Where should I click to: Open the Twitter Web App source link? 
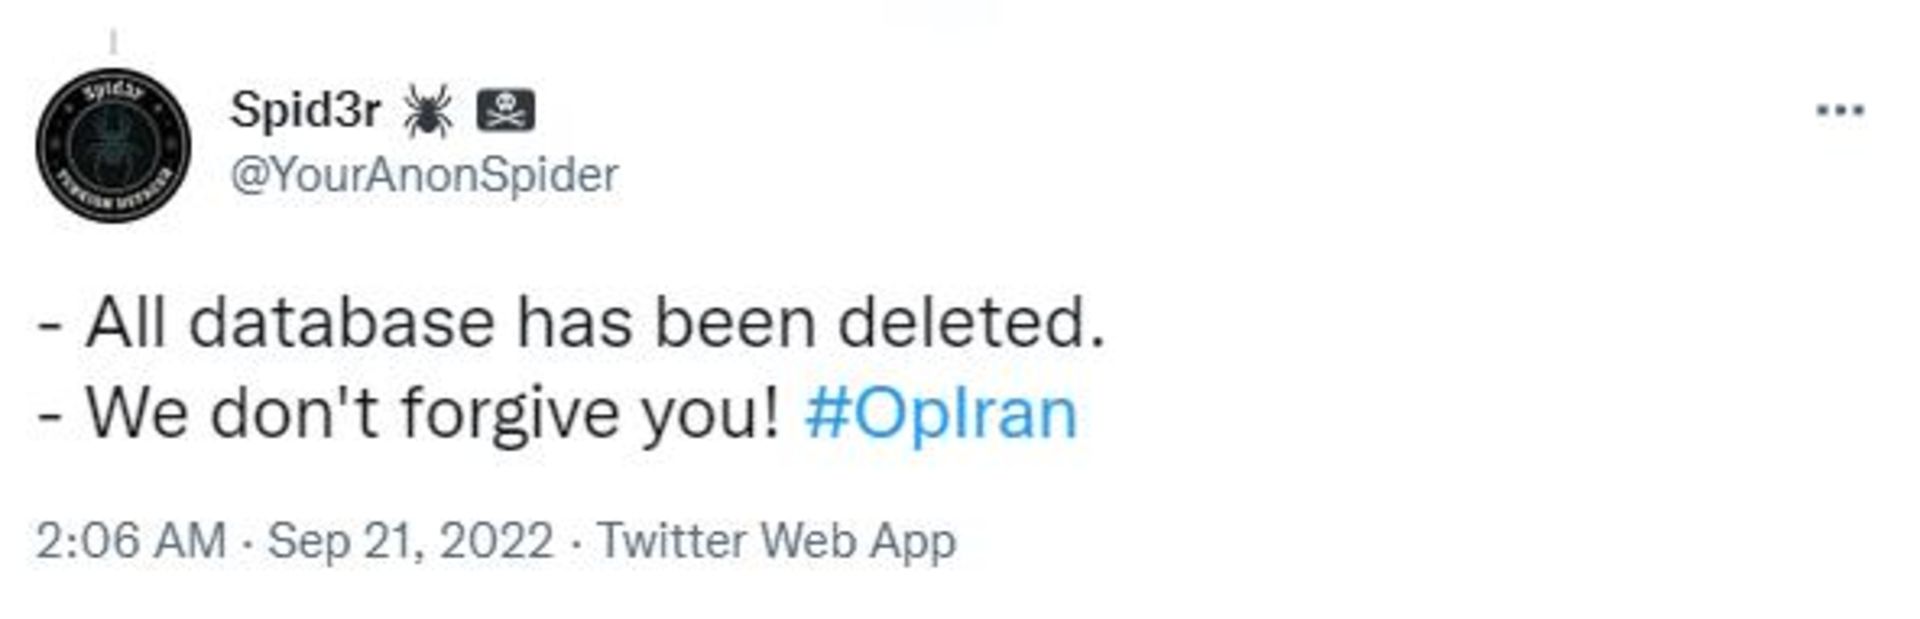click(777, 541)
